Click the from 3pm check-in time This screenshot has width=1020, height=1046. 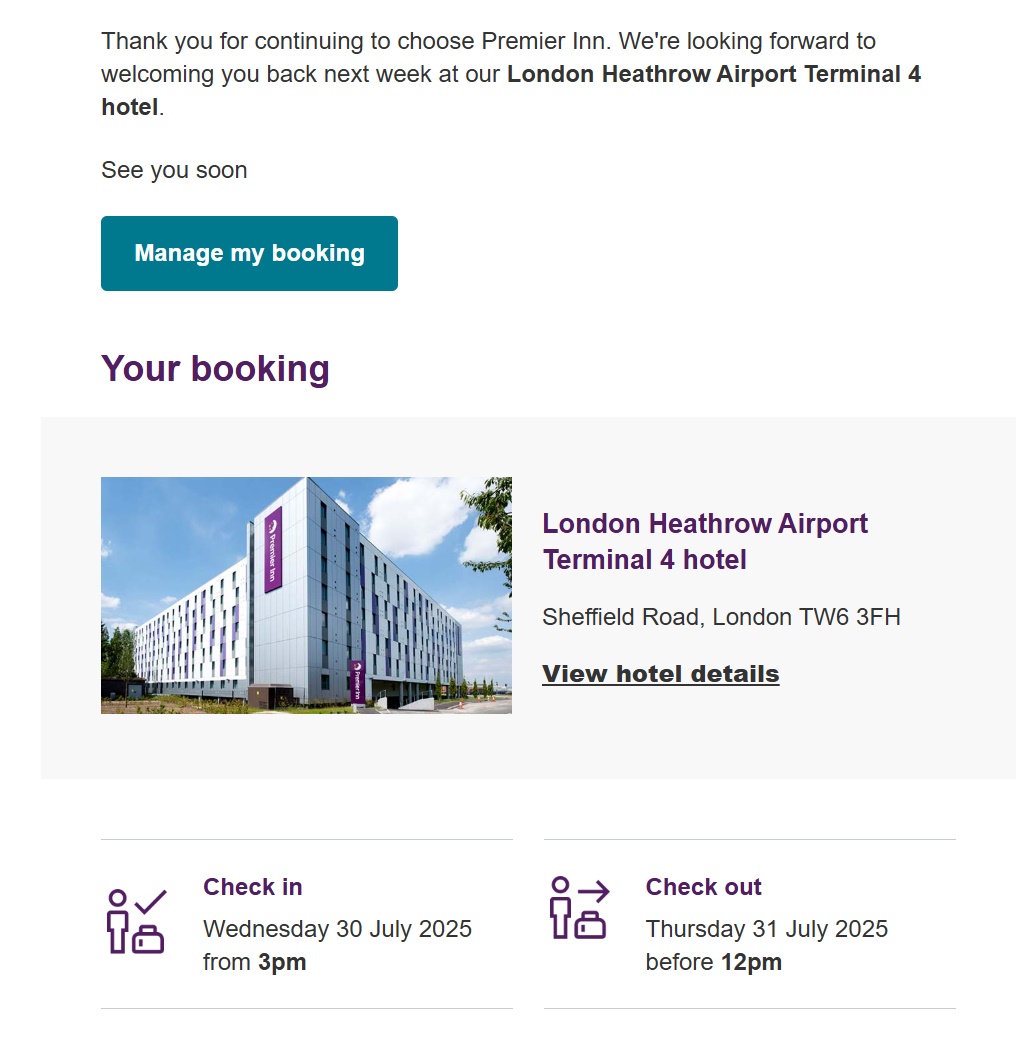pos(254,963)
